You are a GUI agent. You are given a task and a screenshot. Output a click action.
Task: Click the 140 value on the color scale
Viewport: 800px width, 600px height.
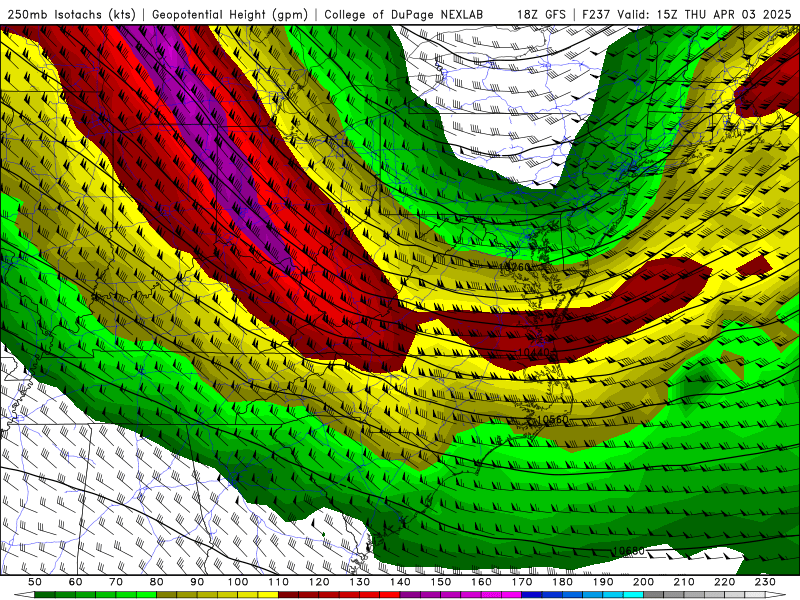click(400, 582)
